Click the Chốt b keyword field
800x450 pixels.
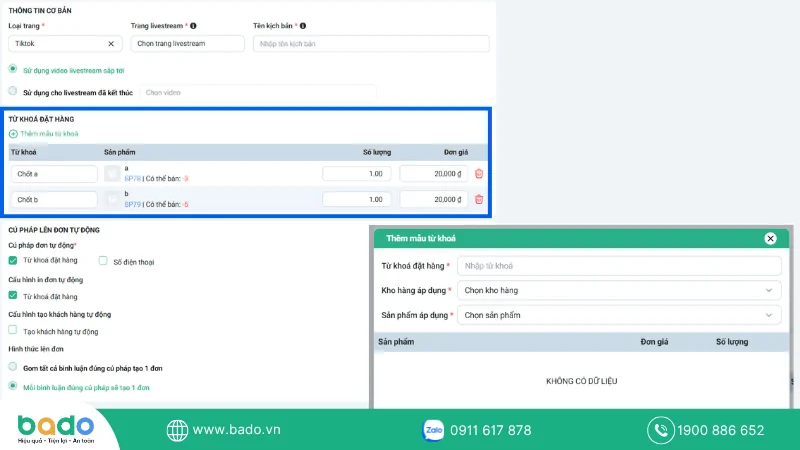pyautogui.click(x=54, y=199)
